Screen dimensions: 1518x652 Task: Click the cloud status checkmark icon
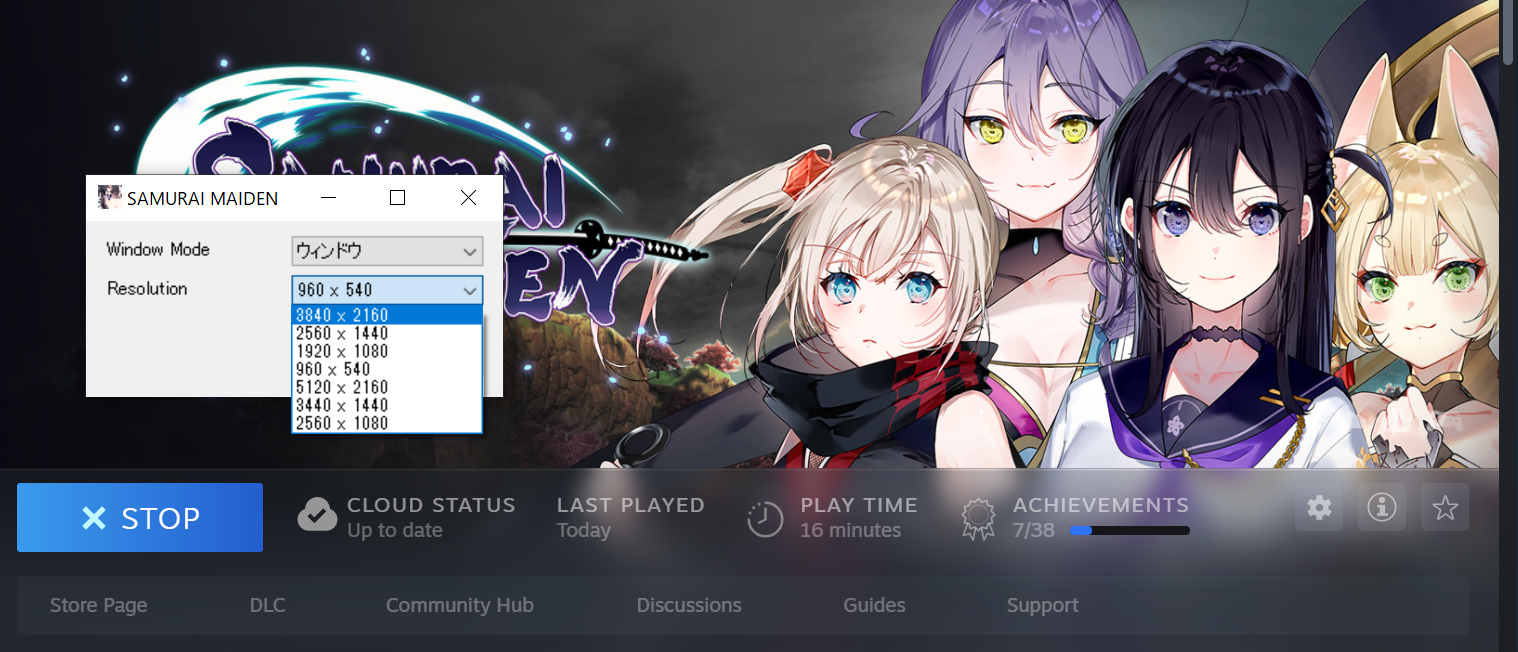click(317, 515)
